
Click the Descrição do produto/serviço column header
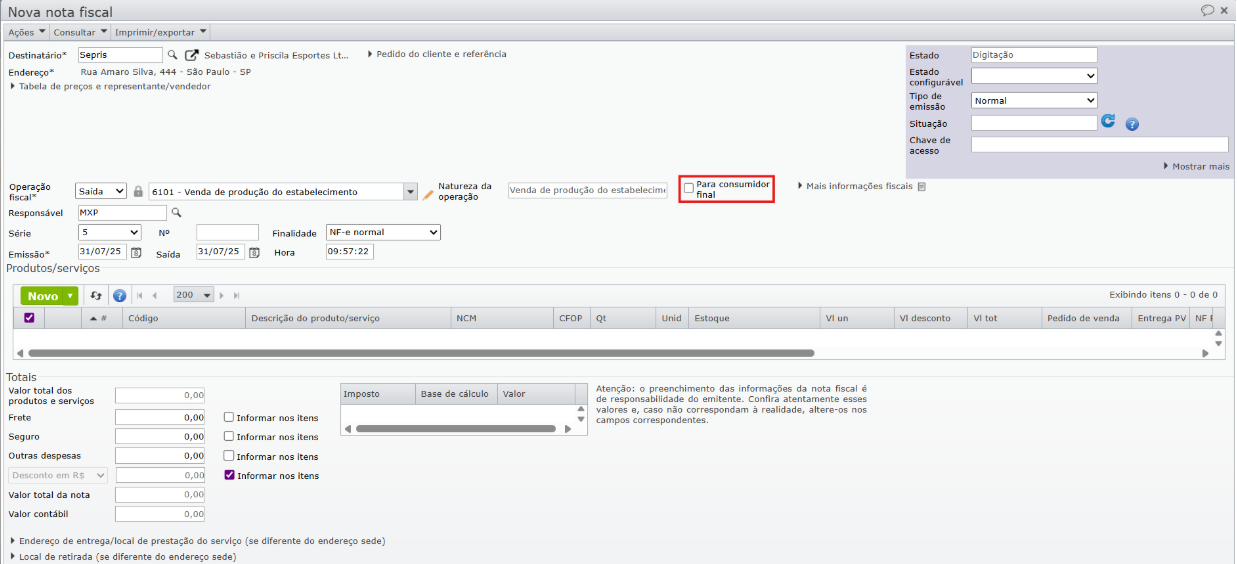point(348,318)
